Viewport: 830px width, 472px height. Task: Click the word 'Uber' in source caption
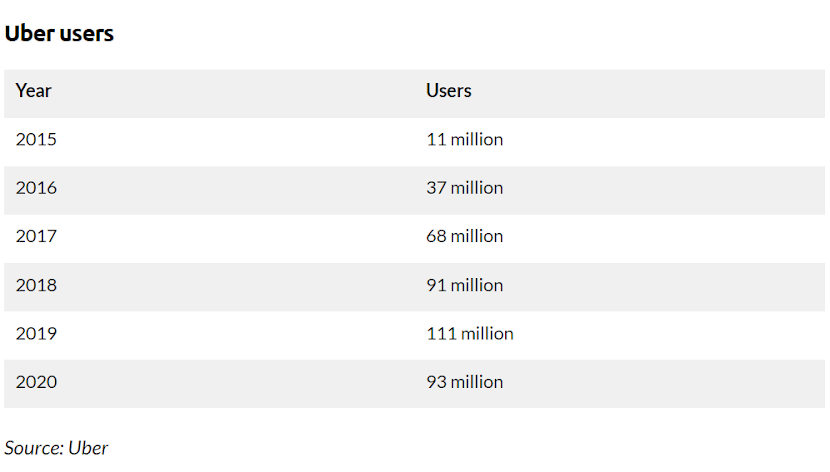pos(88,448)
